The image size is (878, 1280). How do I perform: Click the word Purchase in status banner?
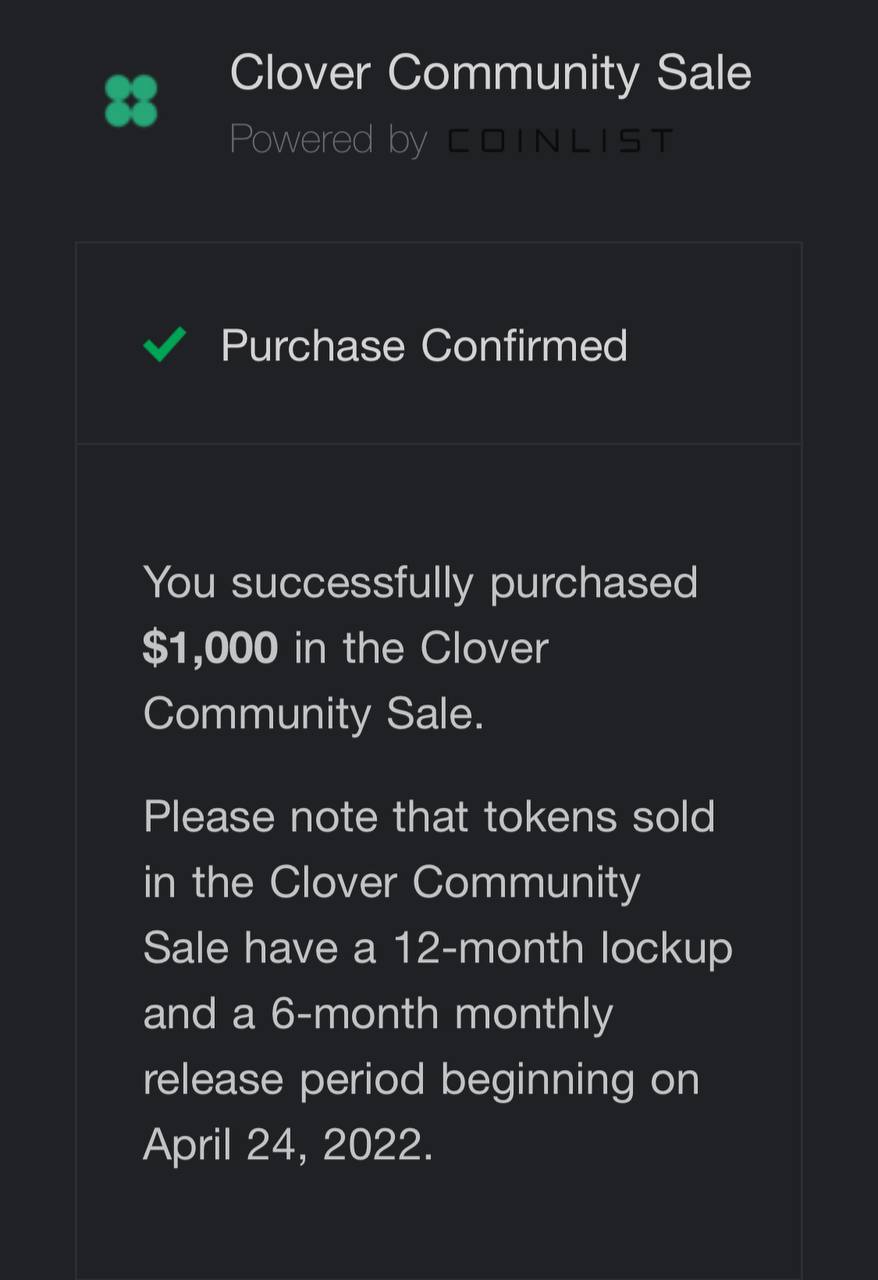click(313, 346)
